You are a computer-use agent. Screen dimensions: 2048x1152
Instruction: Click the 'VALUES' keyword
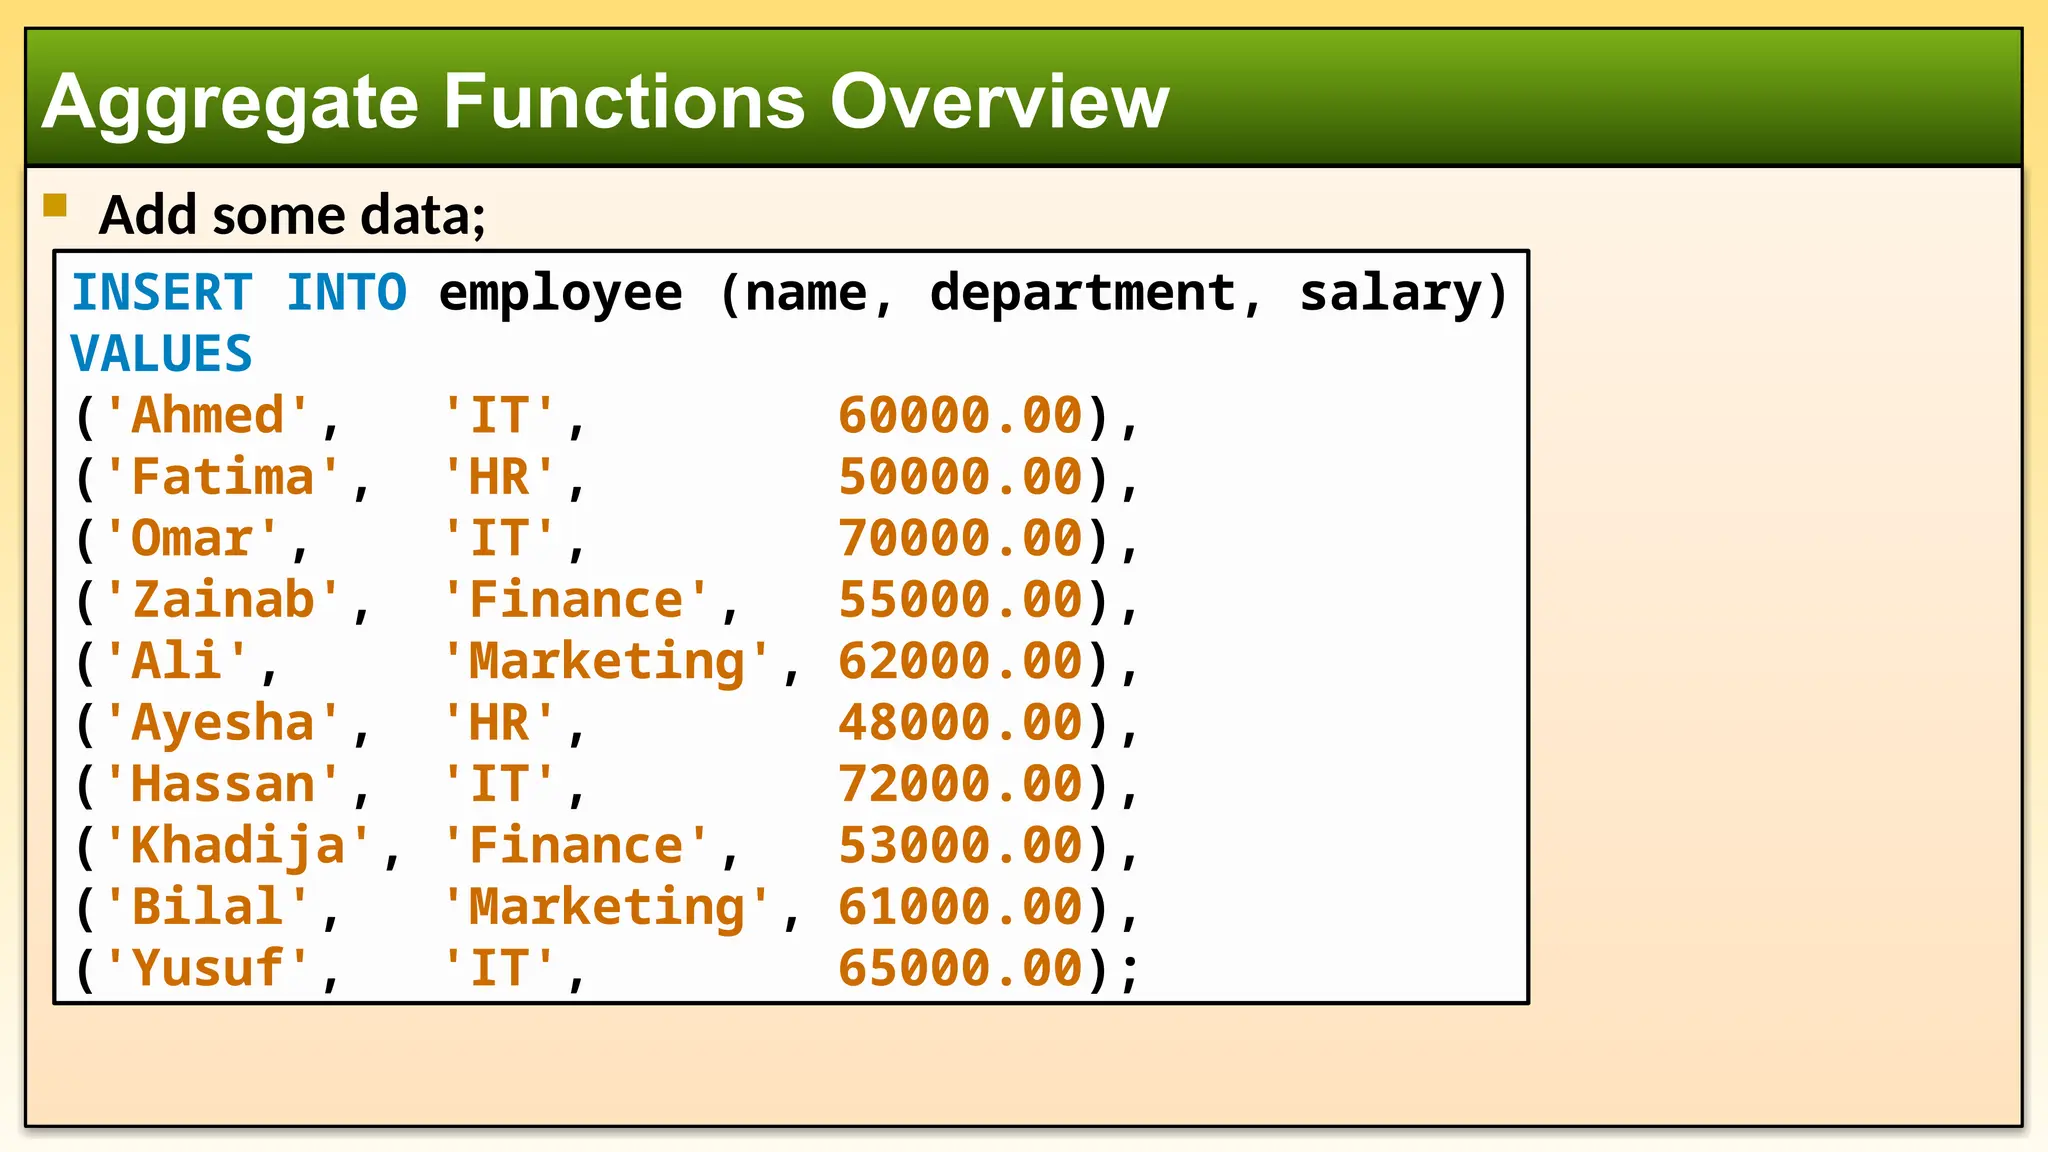(162, 354)
